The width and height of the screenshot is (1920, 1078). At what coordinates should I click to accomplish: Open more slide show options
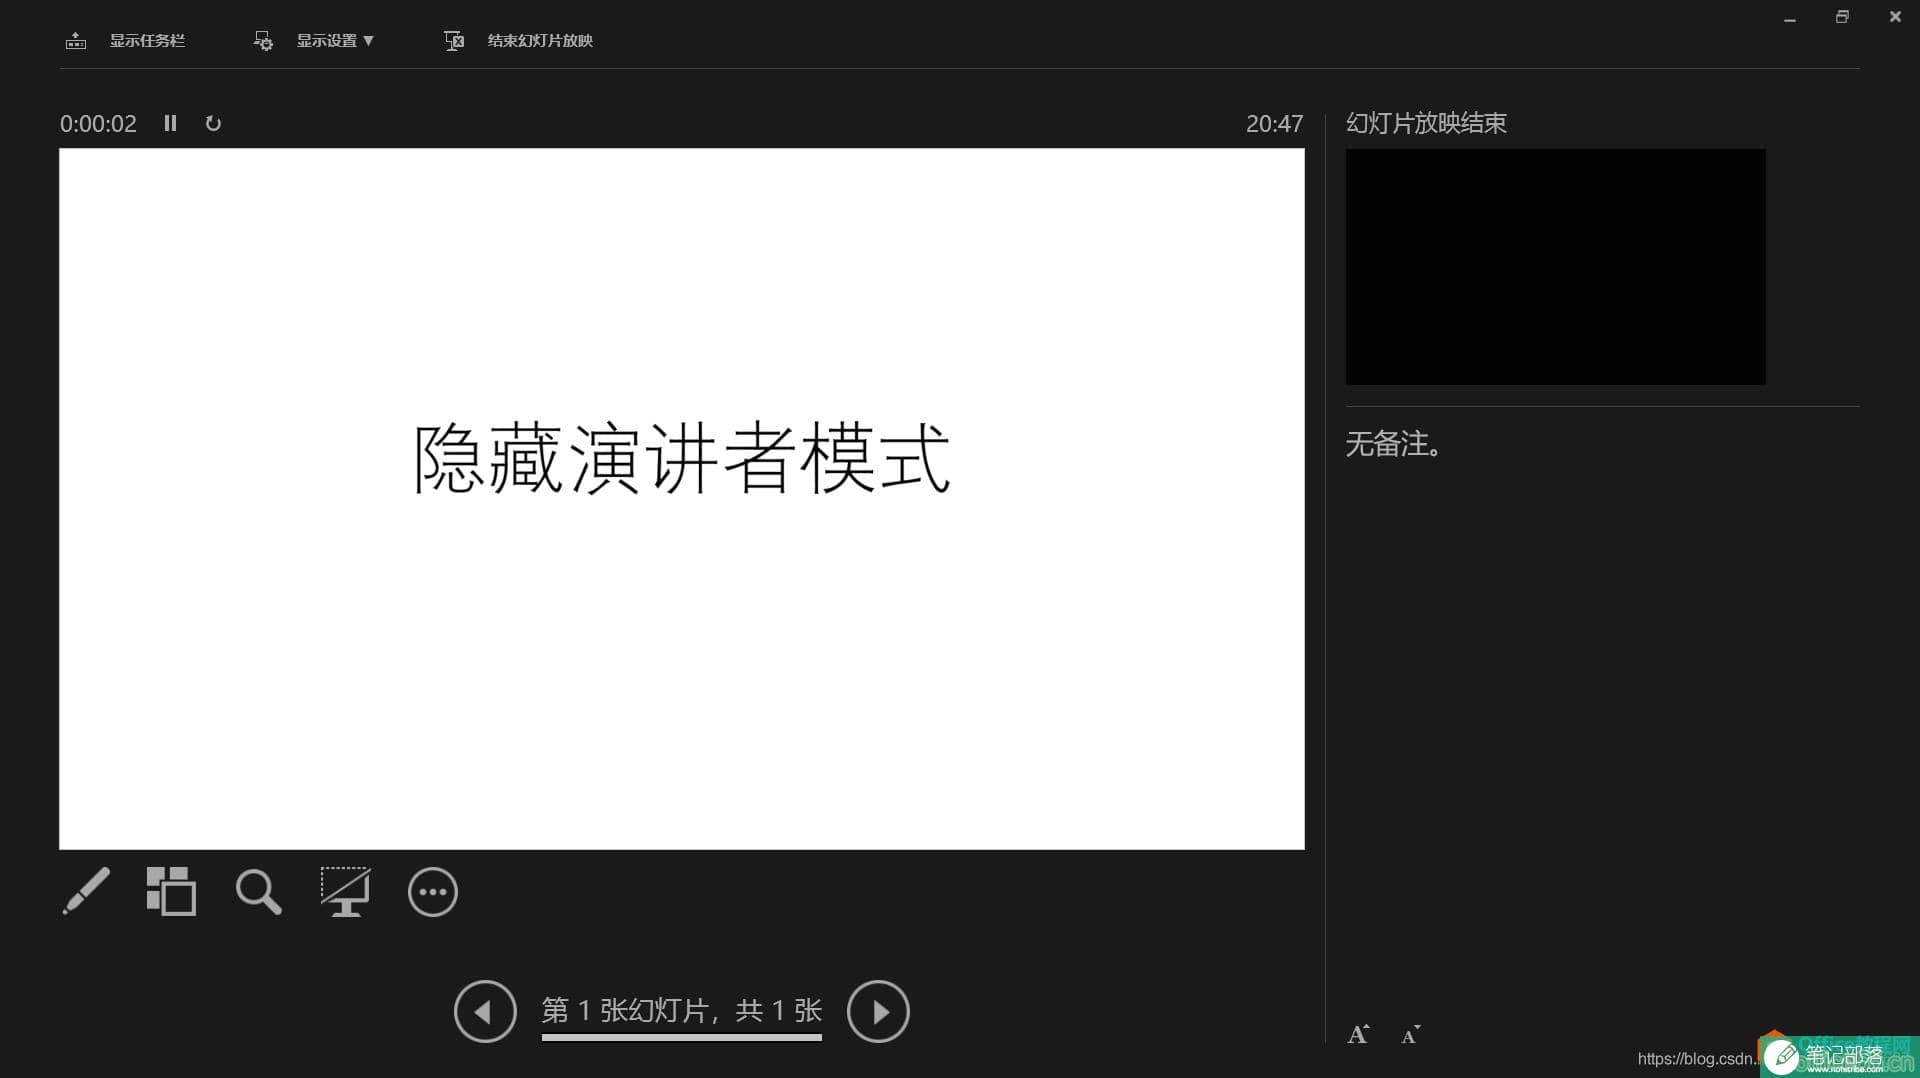pyautogui.click(x=433, y=892)
